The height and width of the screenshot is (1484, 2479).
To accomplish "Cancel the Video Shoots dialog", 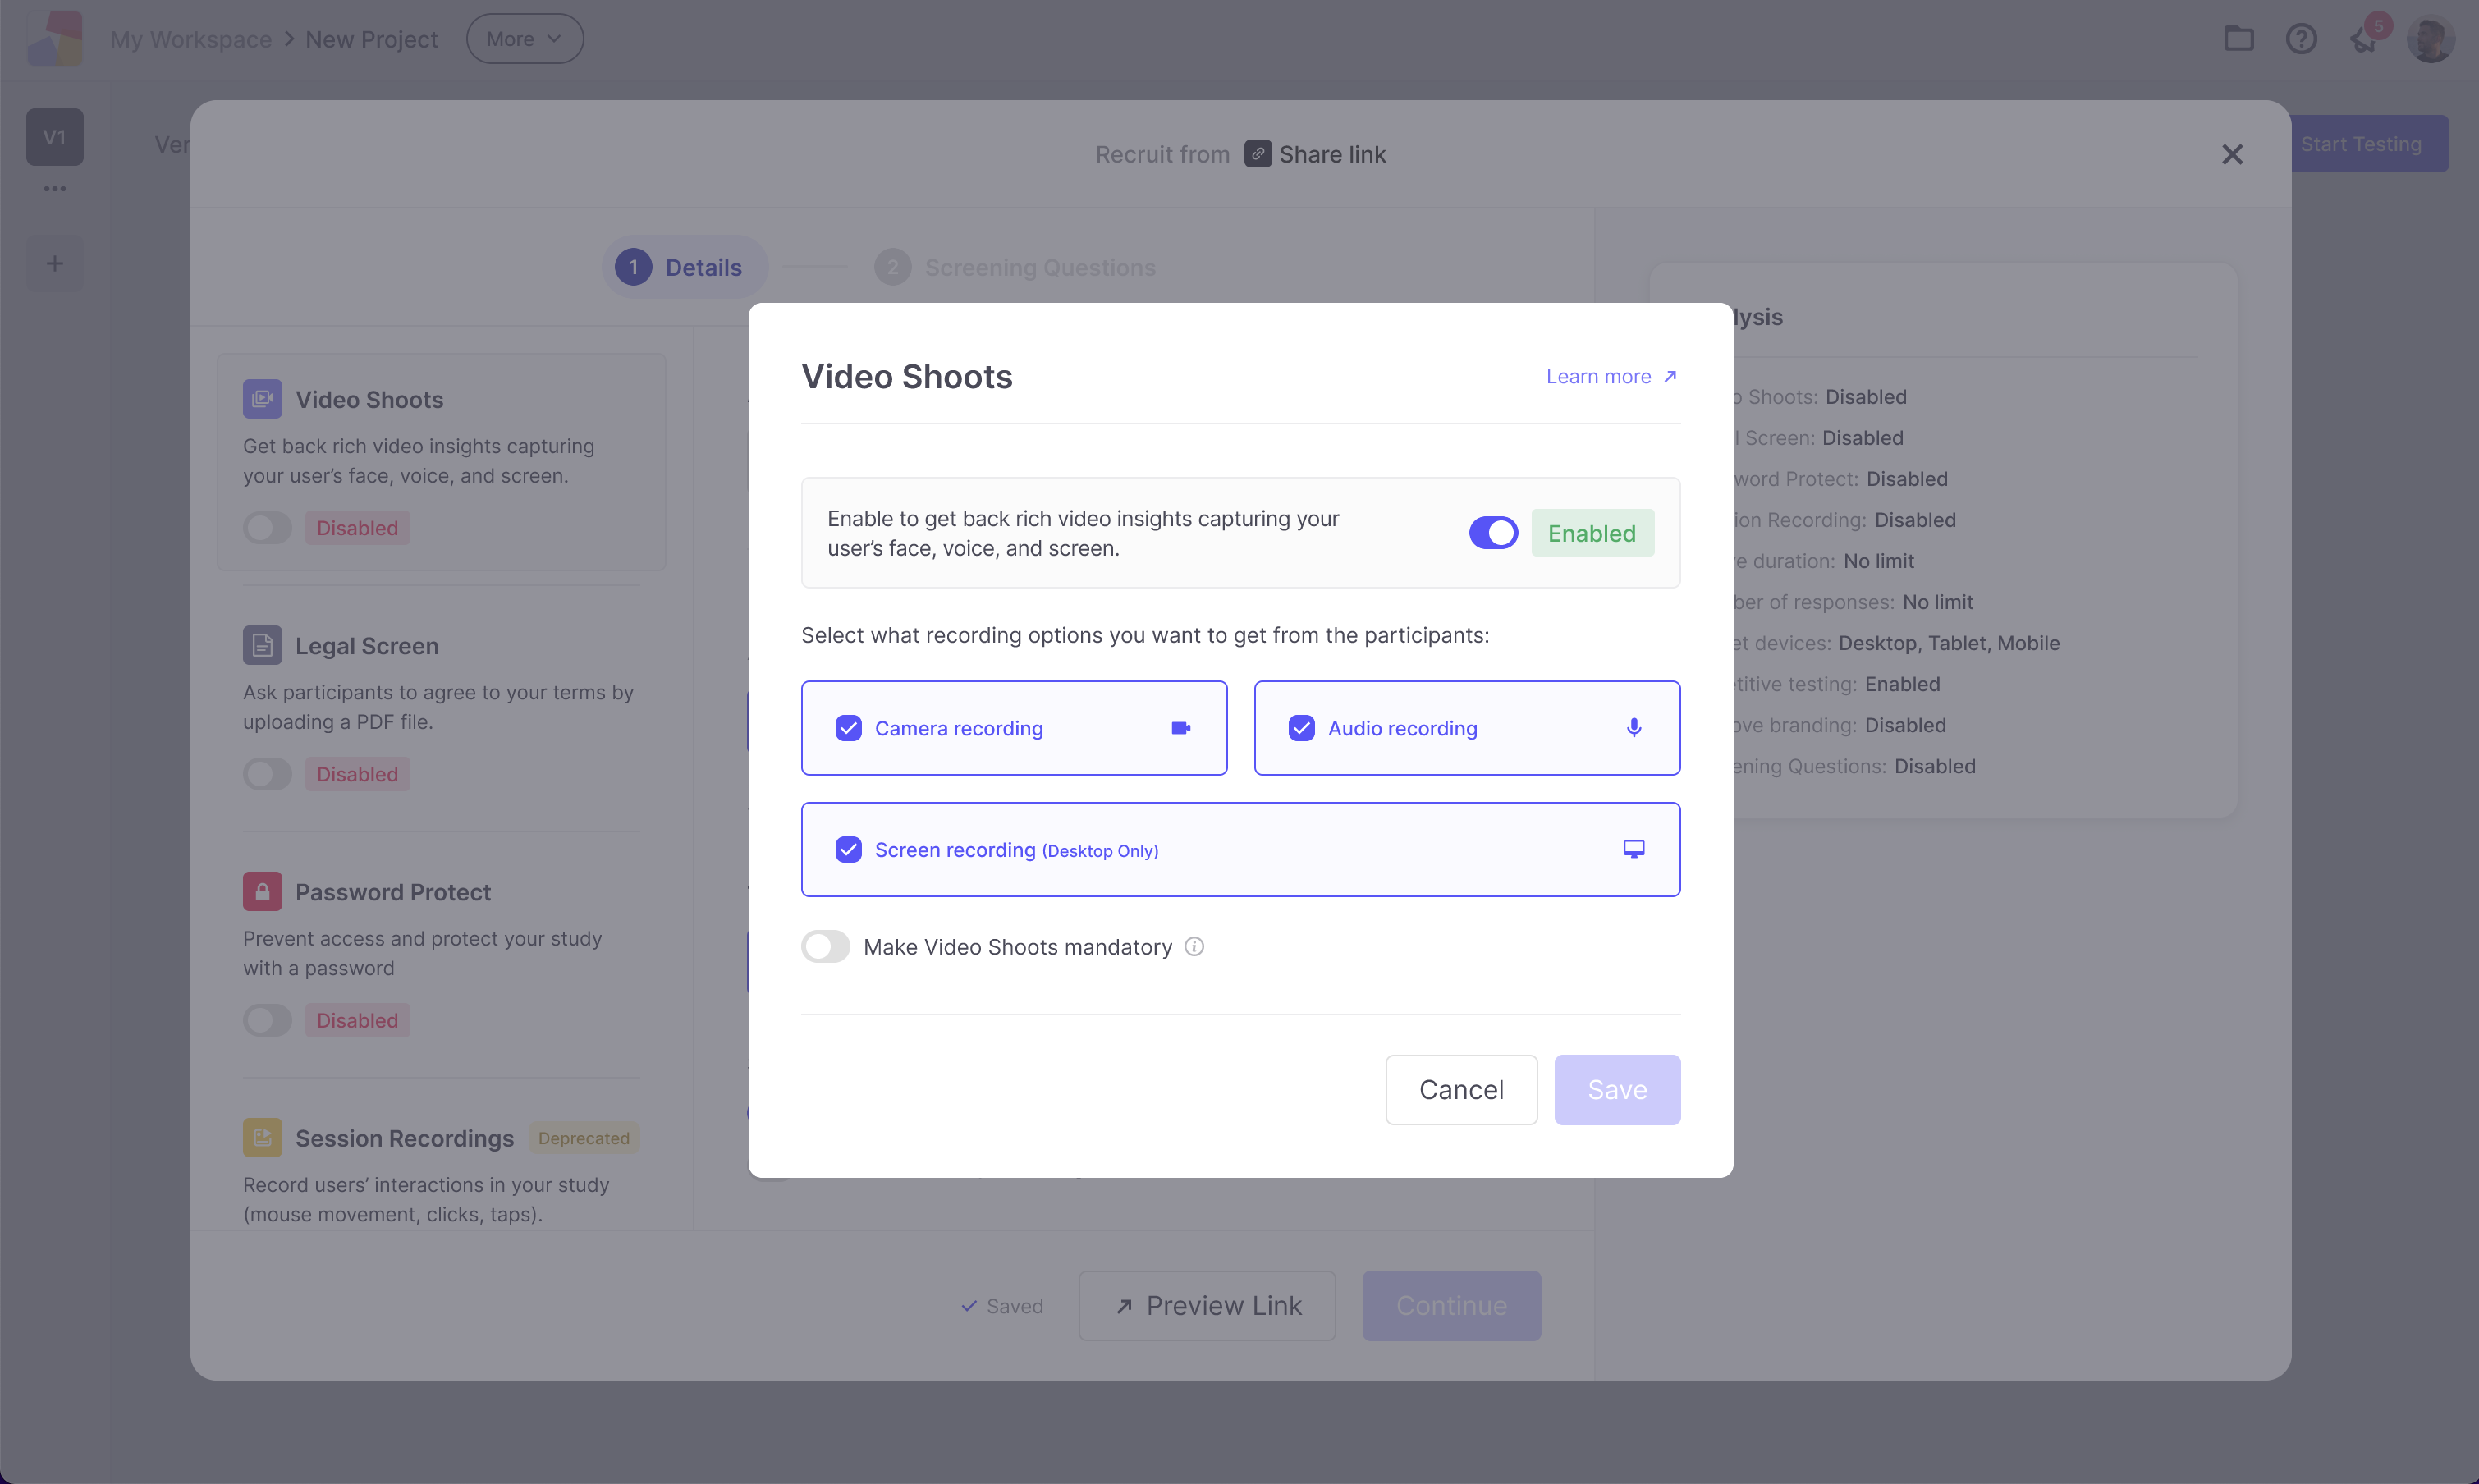I will pos(1461,1089).
